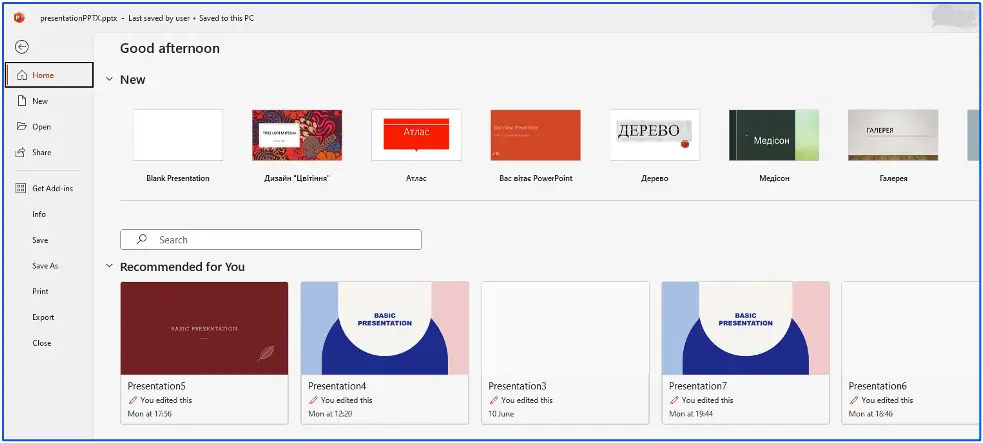Image resolution: width=983 pixels, height=443 pixels.
Task: Collapse the Recommended for You section
Action: pos(109,267)
